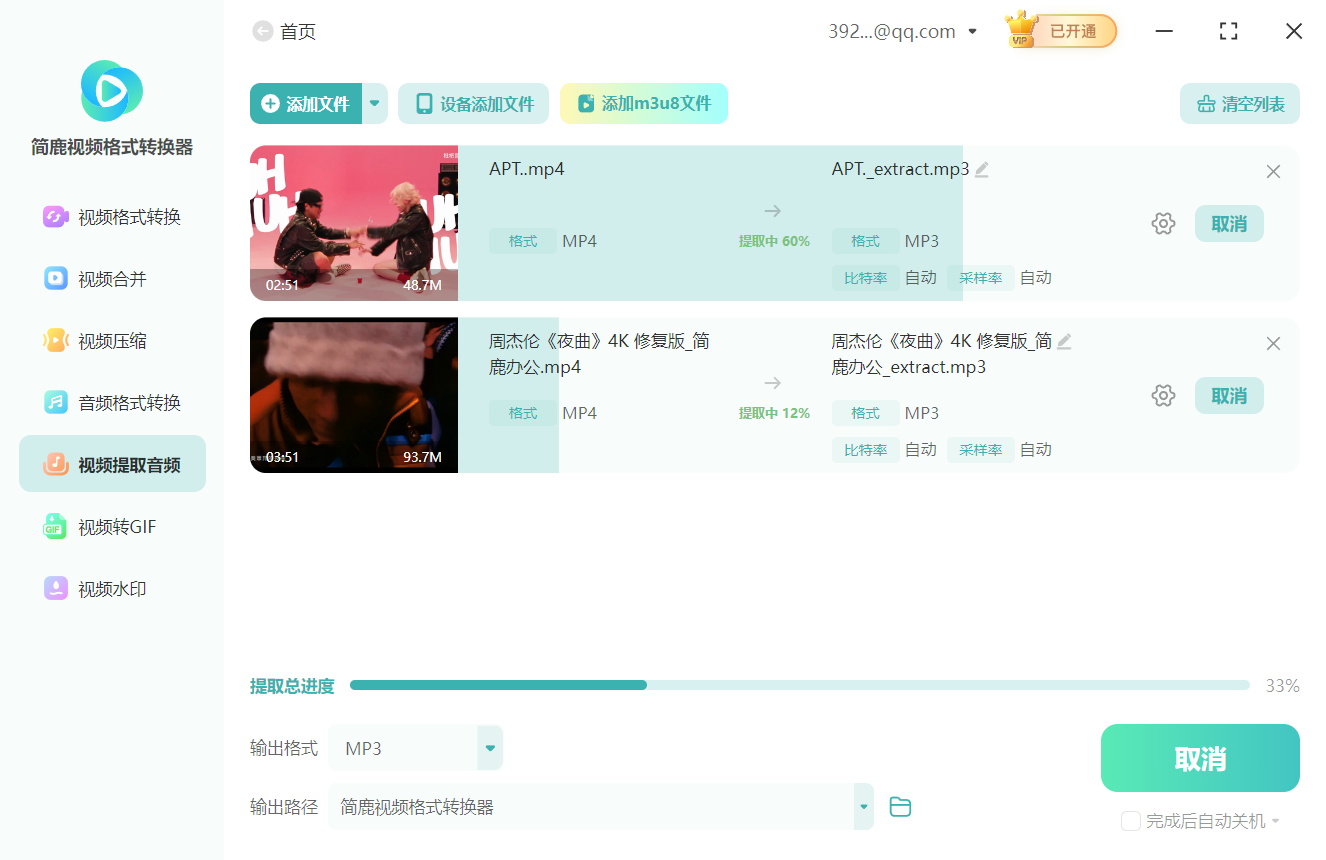Open settings gear for APT..mp4 row
The height and width of the screenshot is (860, 1326).
pos(1163,224)
